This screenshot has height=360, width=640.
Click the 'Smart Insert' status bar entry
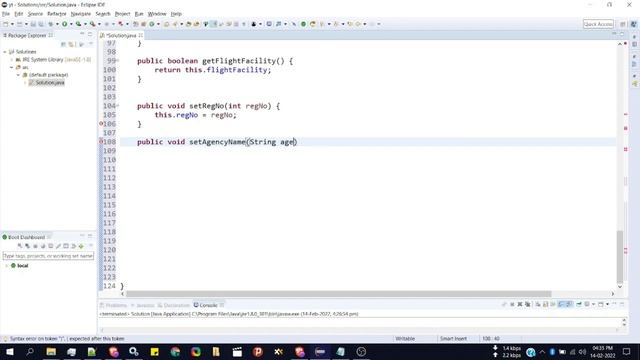pos(453,339)
